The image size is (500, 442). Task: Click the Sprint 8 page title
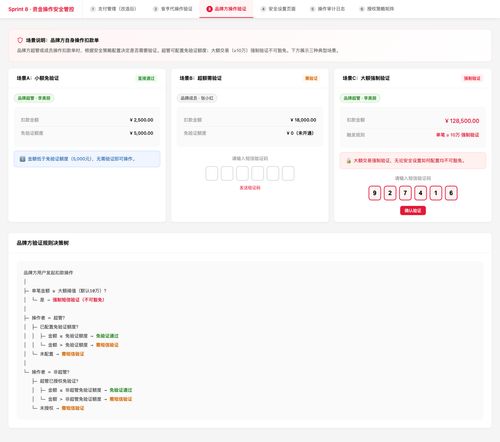pyautogui.click(x=41, y=9)
